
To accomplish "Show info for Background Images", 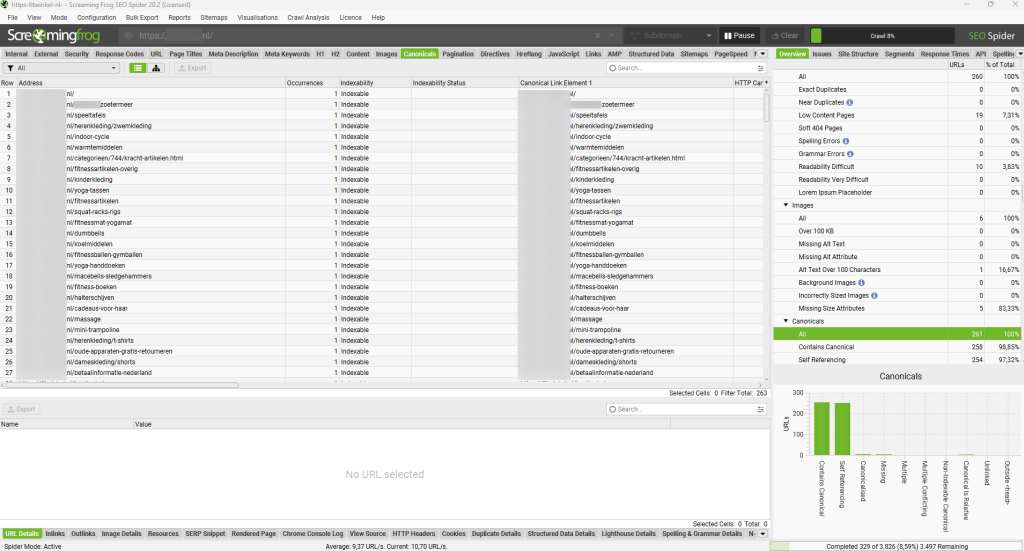I will 861,283.
